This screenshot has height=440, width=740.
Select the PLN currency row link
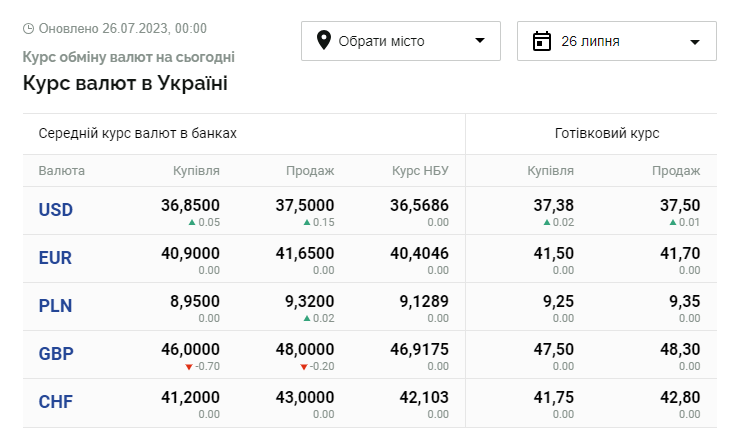55,306
